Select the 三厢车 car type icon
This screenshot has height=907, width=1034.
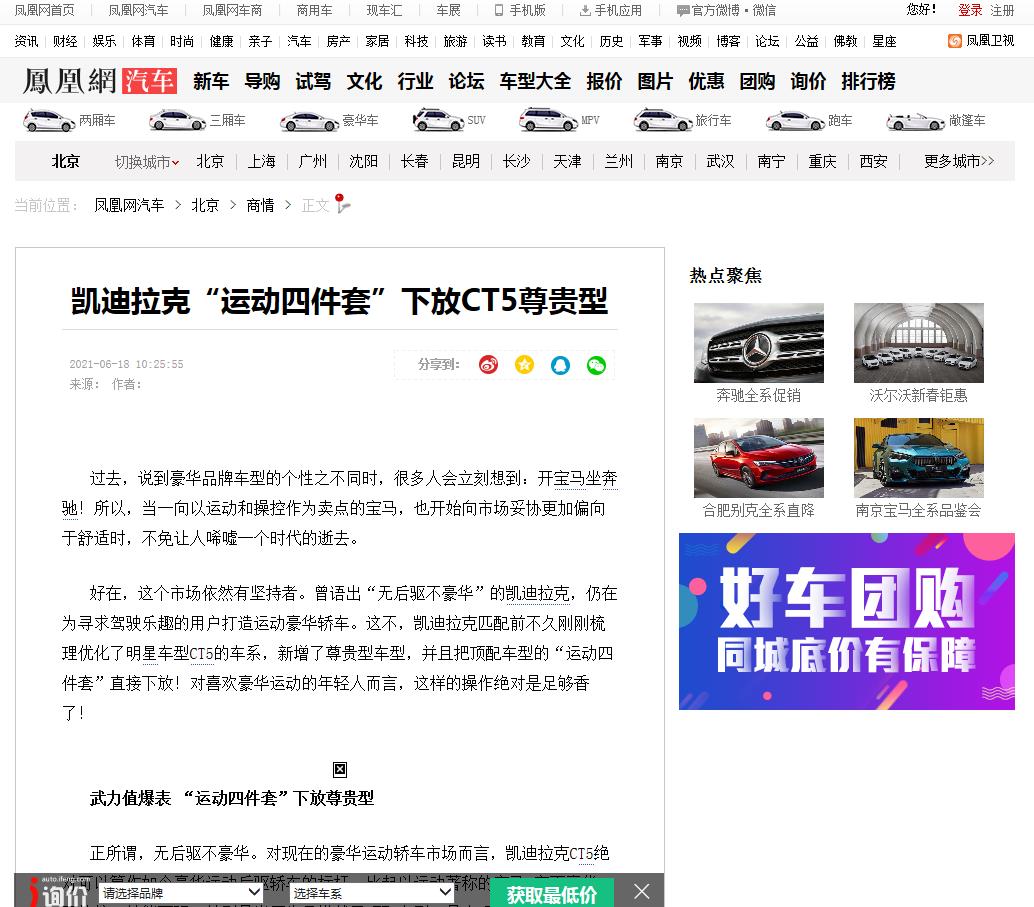[177, 121]
